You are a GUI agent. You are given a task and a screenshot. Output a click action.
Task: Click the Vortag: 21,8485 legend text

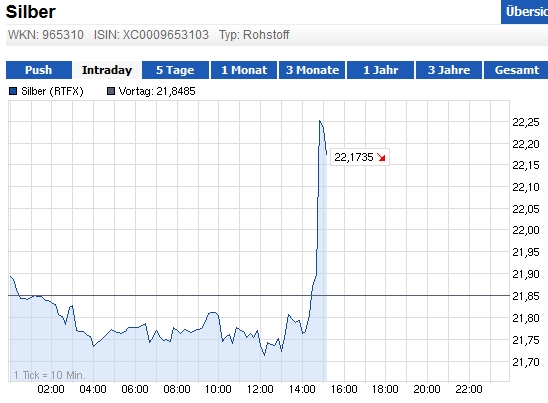point(157,91)
